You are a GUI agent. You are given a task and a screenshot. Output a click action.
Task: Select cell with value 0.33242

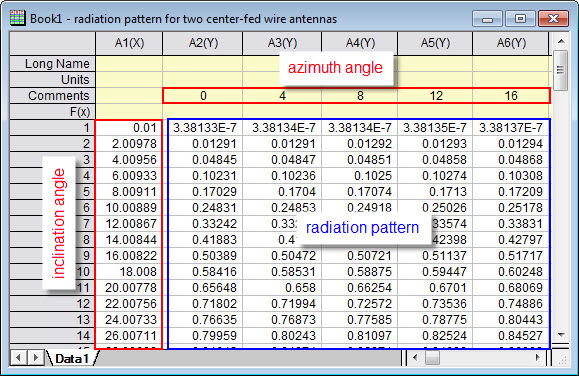(203, 224)
